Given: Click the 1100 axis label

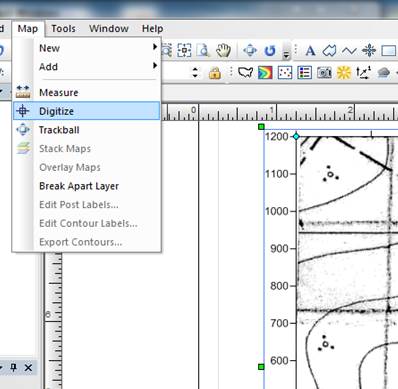Looking at the screenshot, I should (277, 174).
